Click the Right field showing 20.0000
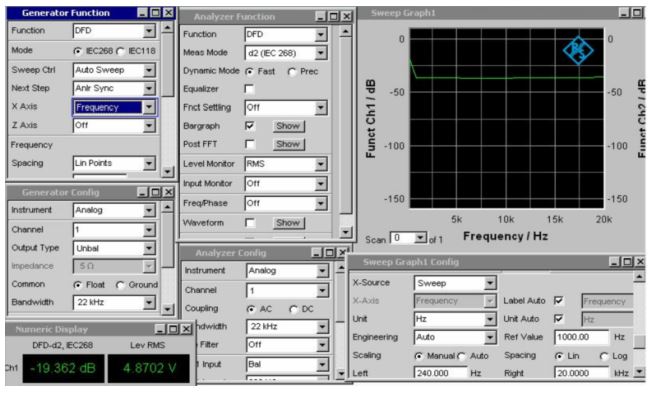The image size is (652, 393). pyautogui.click(x=581, y=373)
